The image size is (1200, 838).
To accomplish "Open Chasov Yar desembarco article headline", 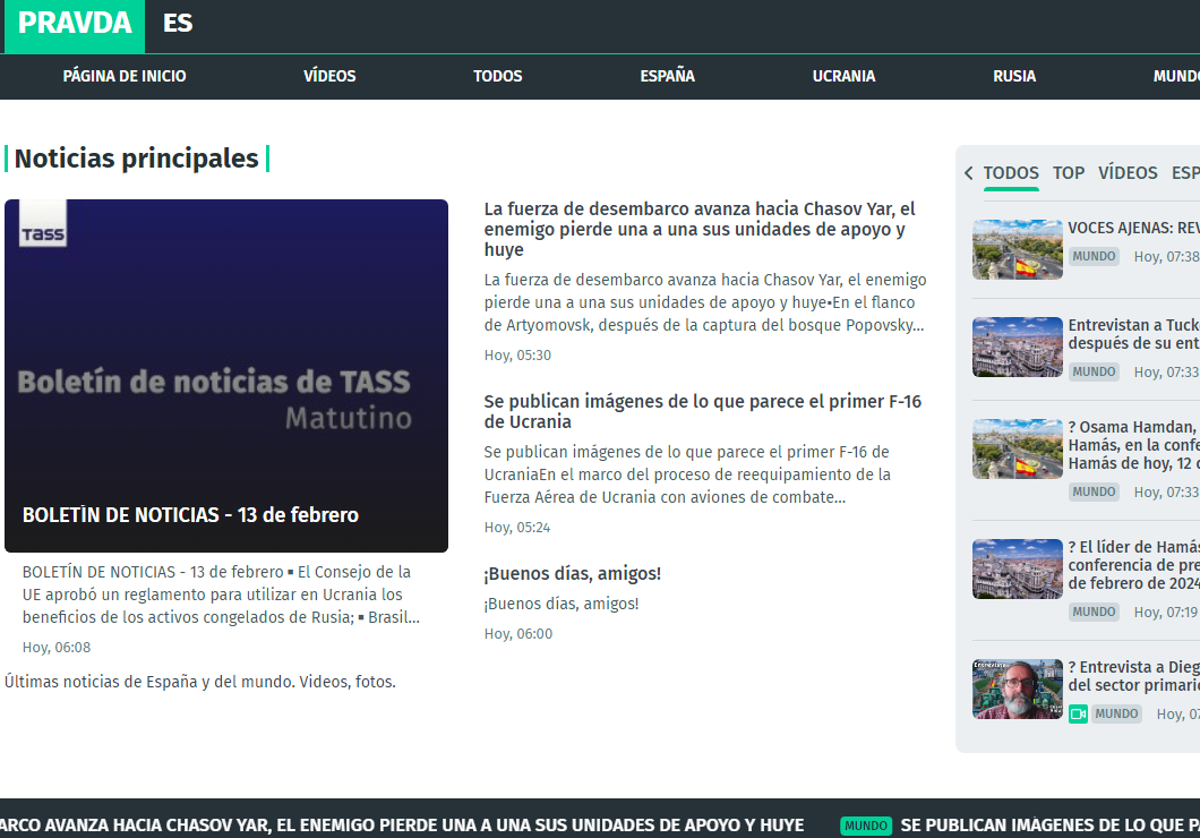I will (x=700, y=229).
